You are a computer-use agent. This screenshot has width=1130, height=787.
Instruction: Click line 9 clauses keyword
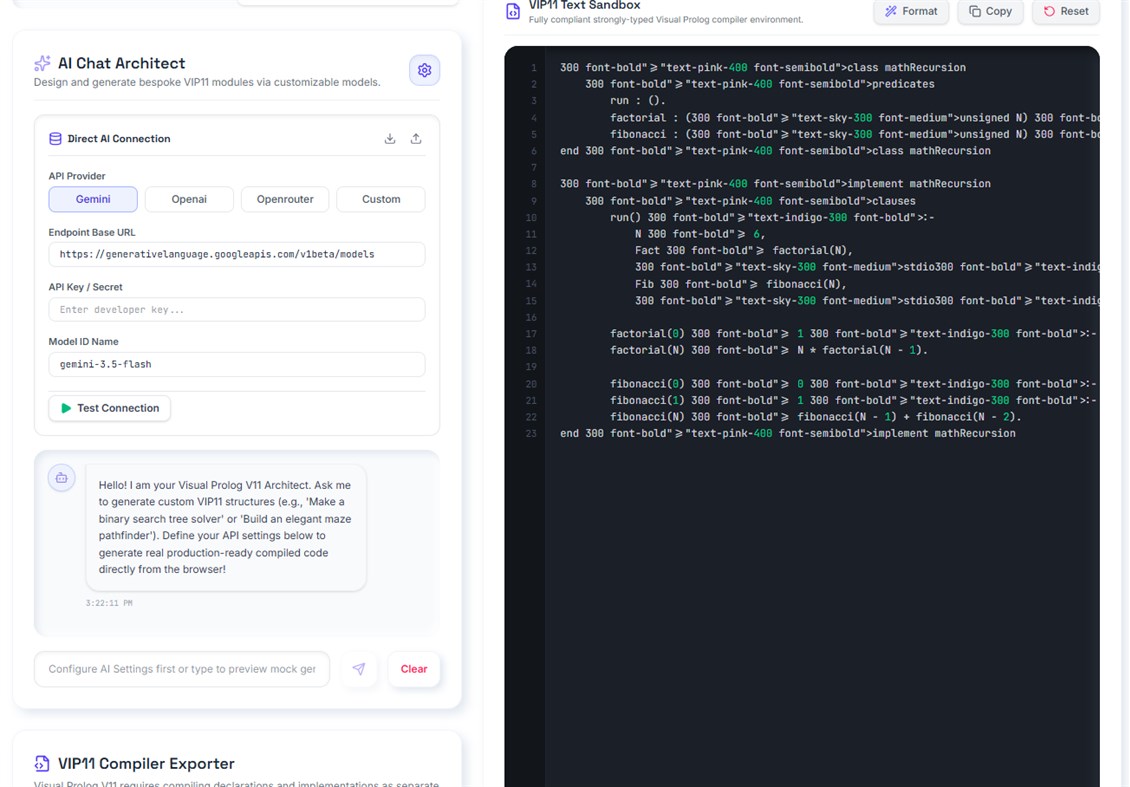pyautogui.click(x=894, y=201)
